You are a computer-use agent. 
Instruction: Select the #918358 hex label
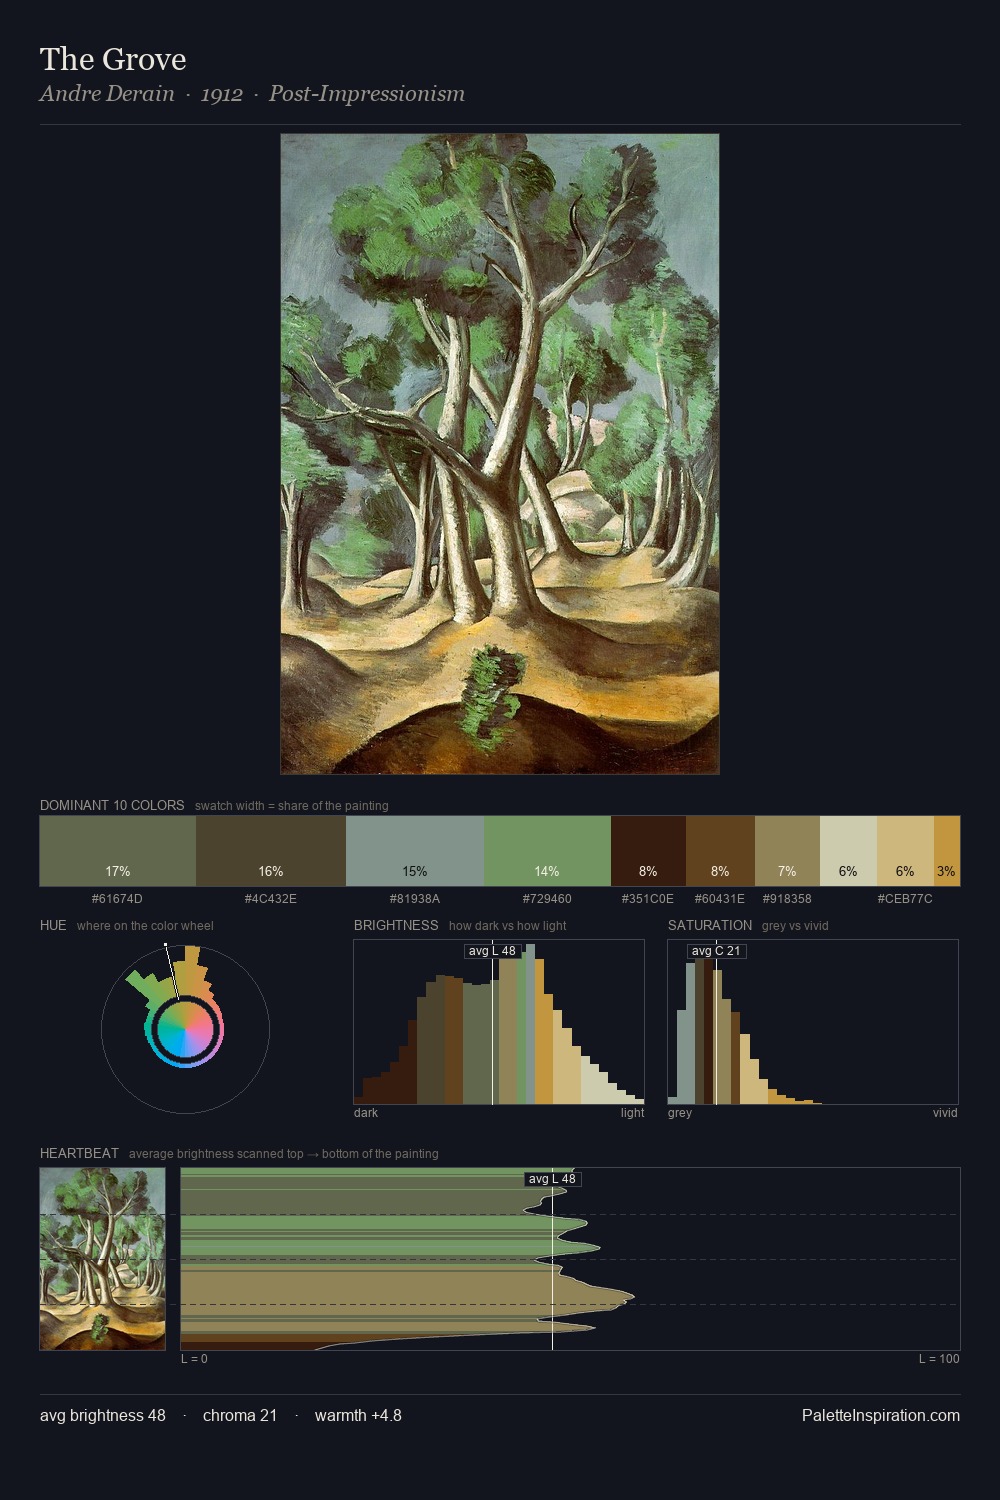pyautogui.click(x=787, y=899)
